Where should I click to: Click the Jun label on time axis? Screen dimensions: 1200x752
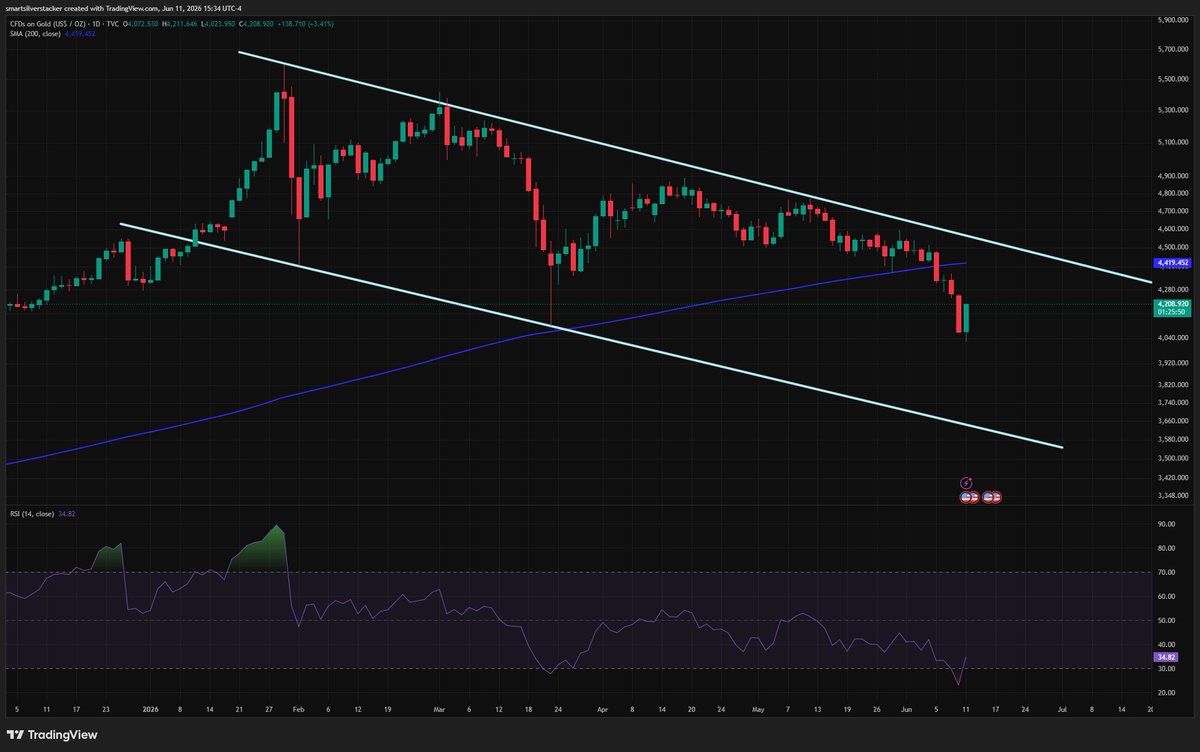click(904, 708)
